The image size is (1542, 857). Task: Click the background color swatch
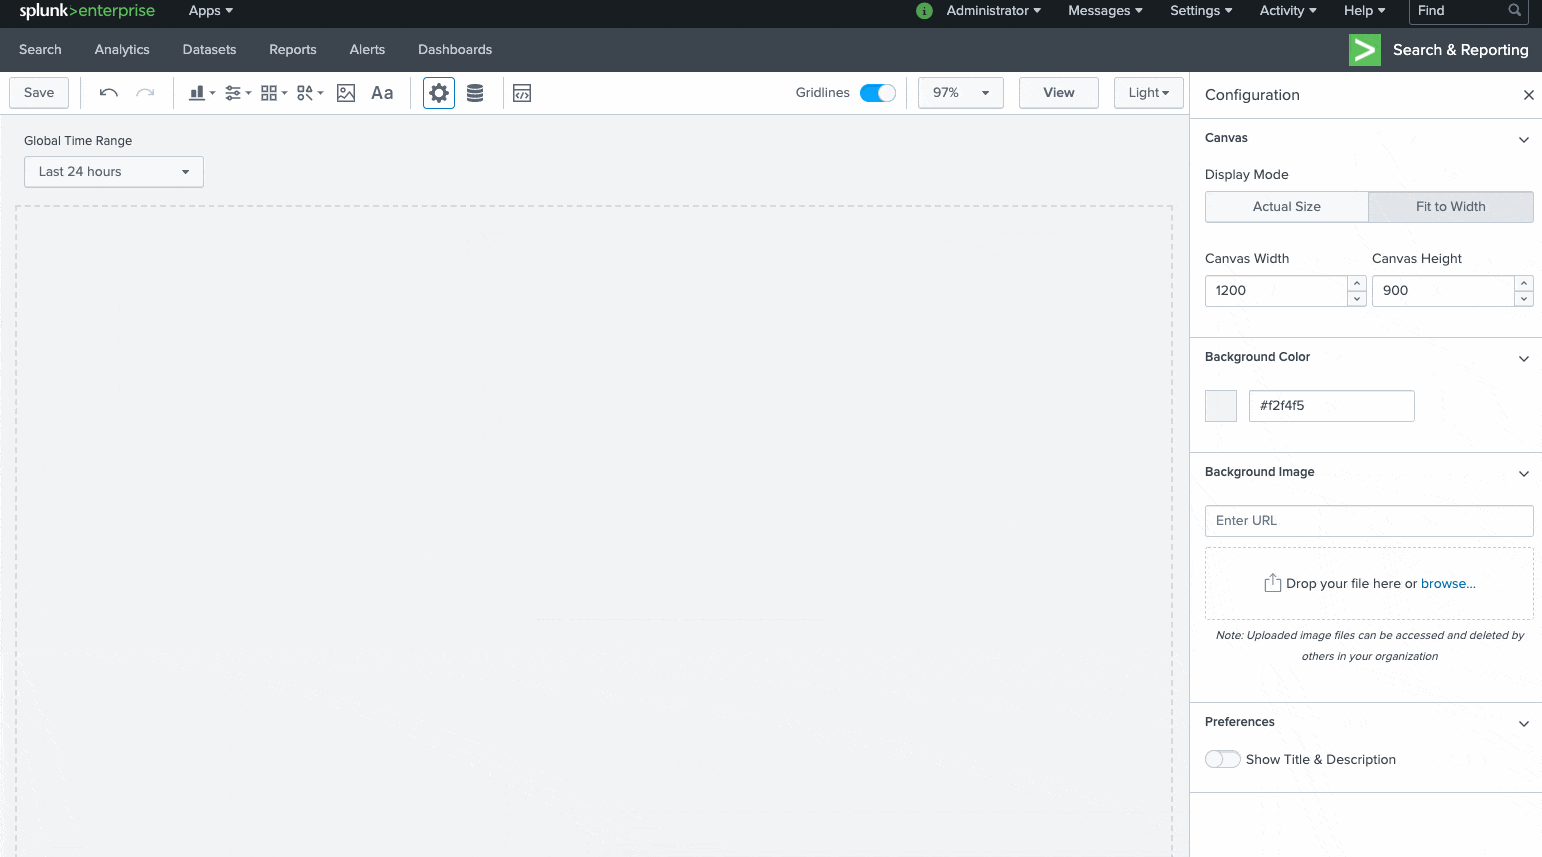point(1221,406)
